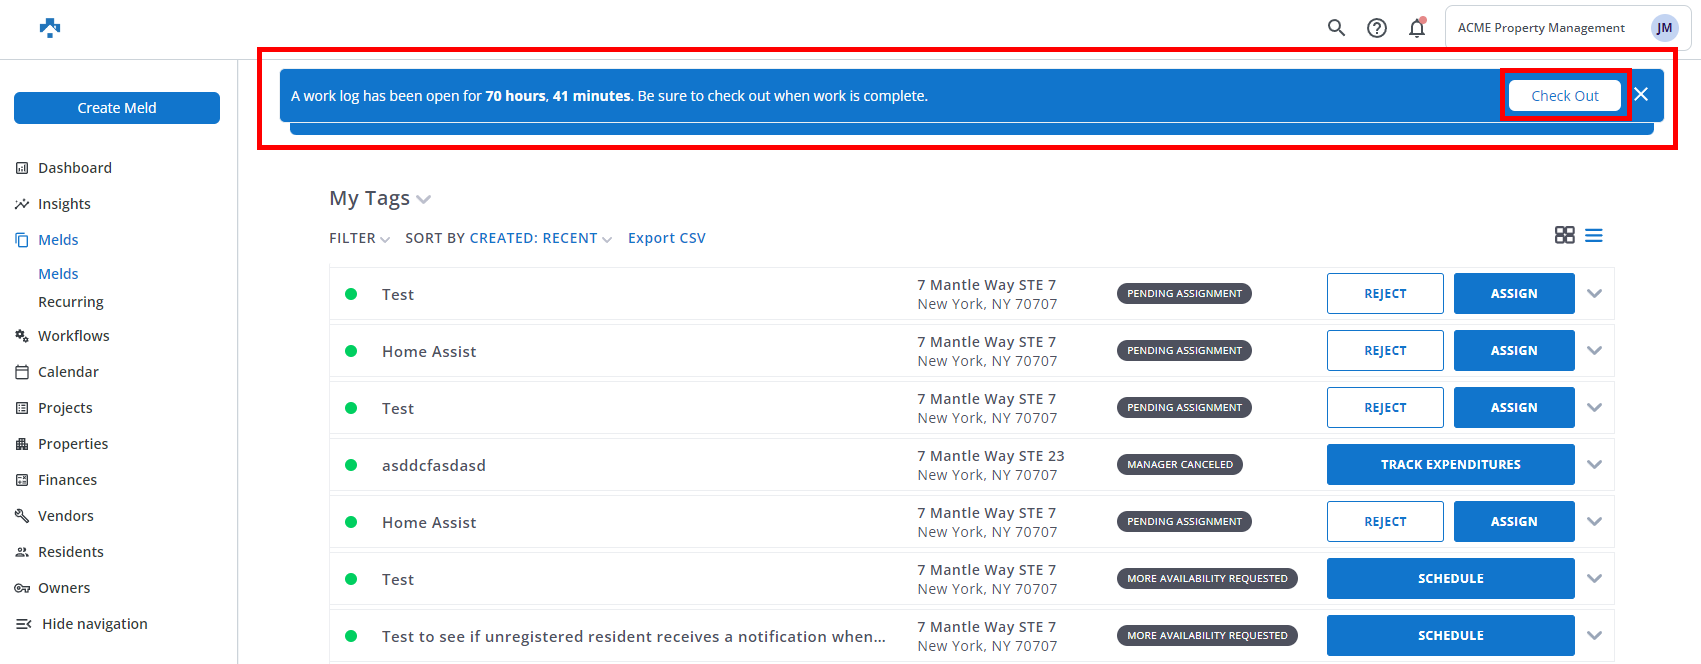This screenshot has width=1701, height=664.
Task: Click the Property Meld logo
Action: click(50, 28)
